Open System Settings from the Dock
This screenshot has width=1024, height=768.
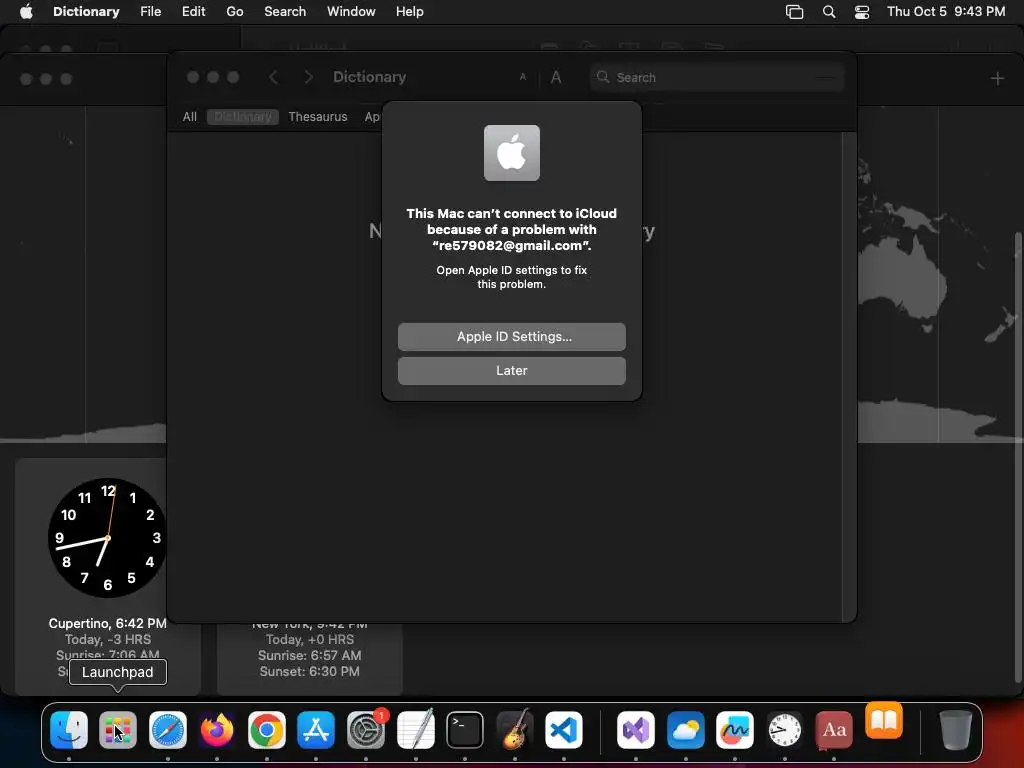click(x=366, y=729)
